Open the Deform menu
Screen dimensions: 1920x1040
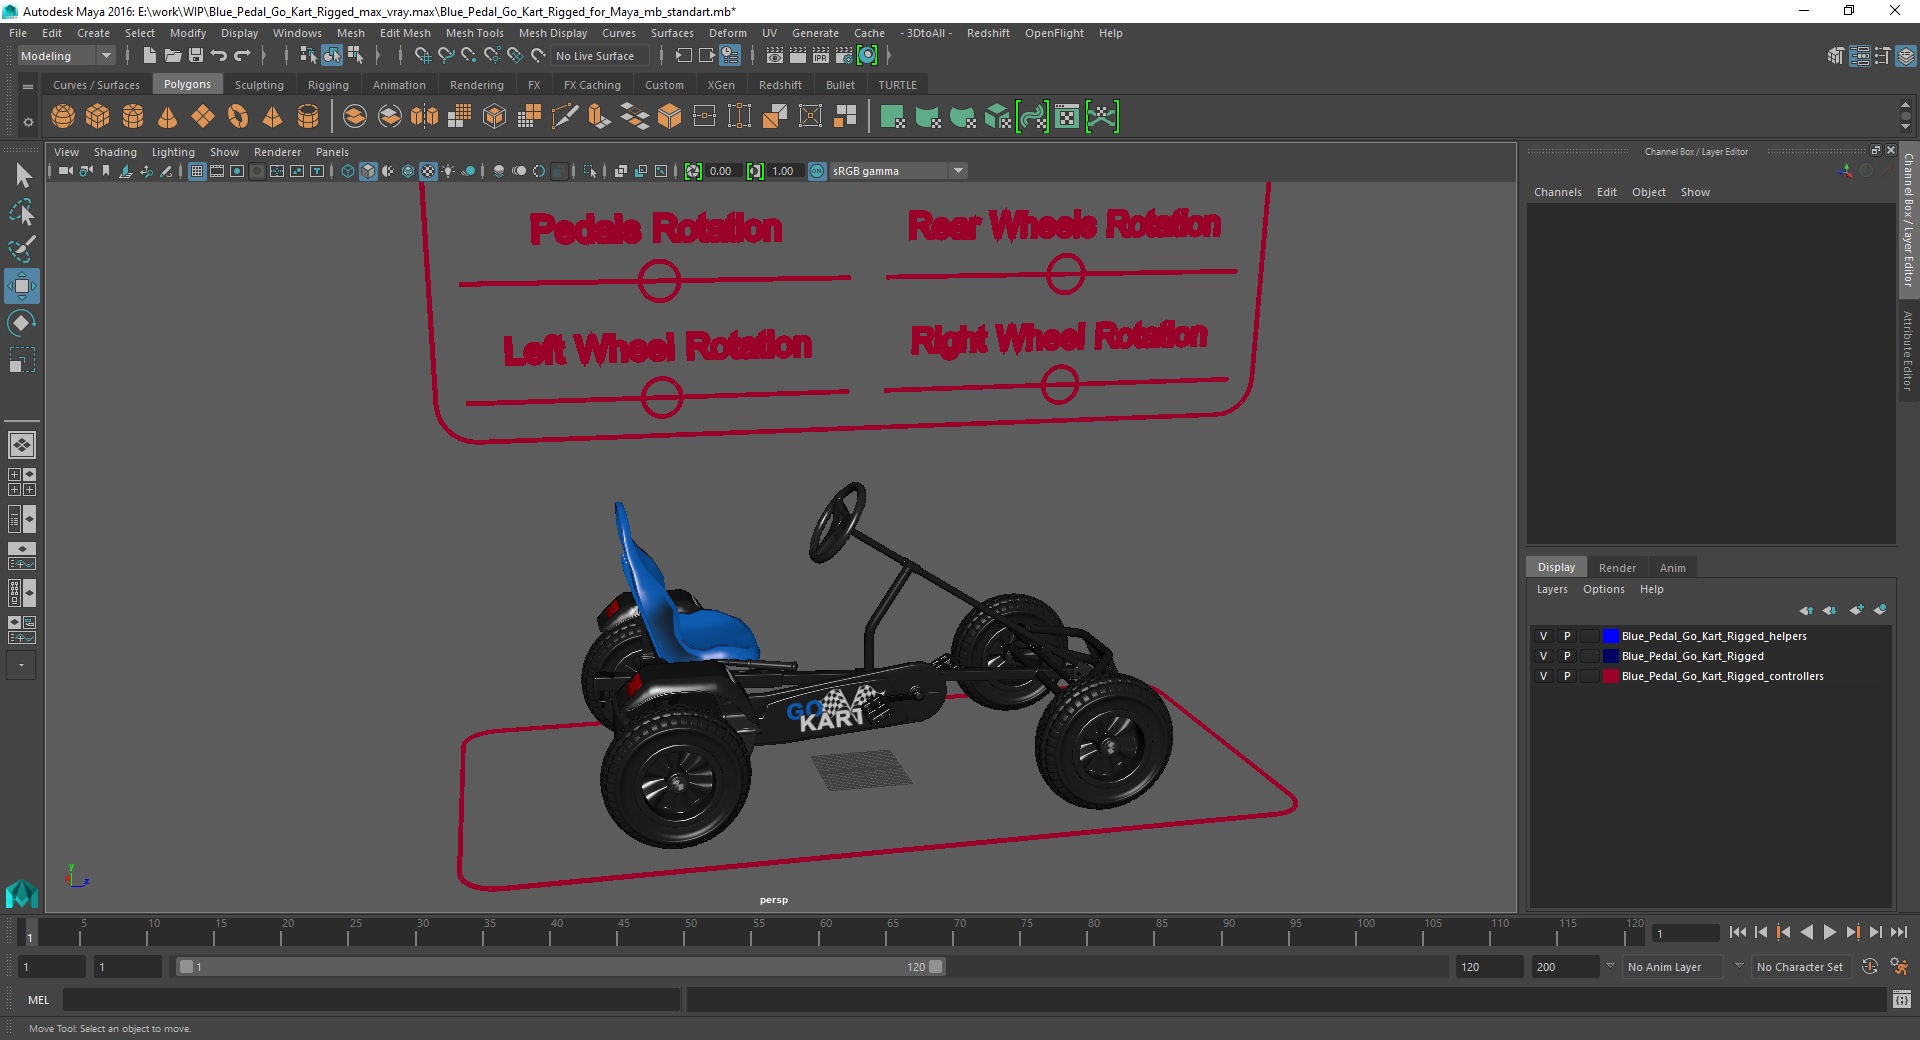[727, 33]
